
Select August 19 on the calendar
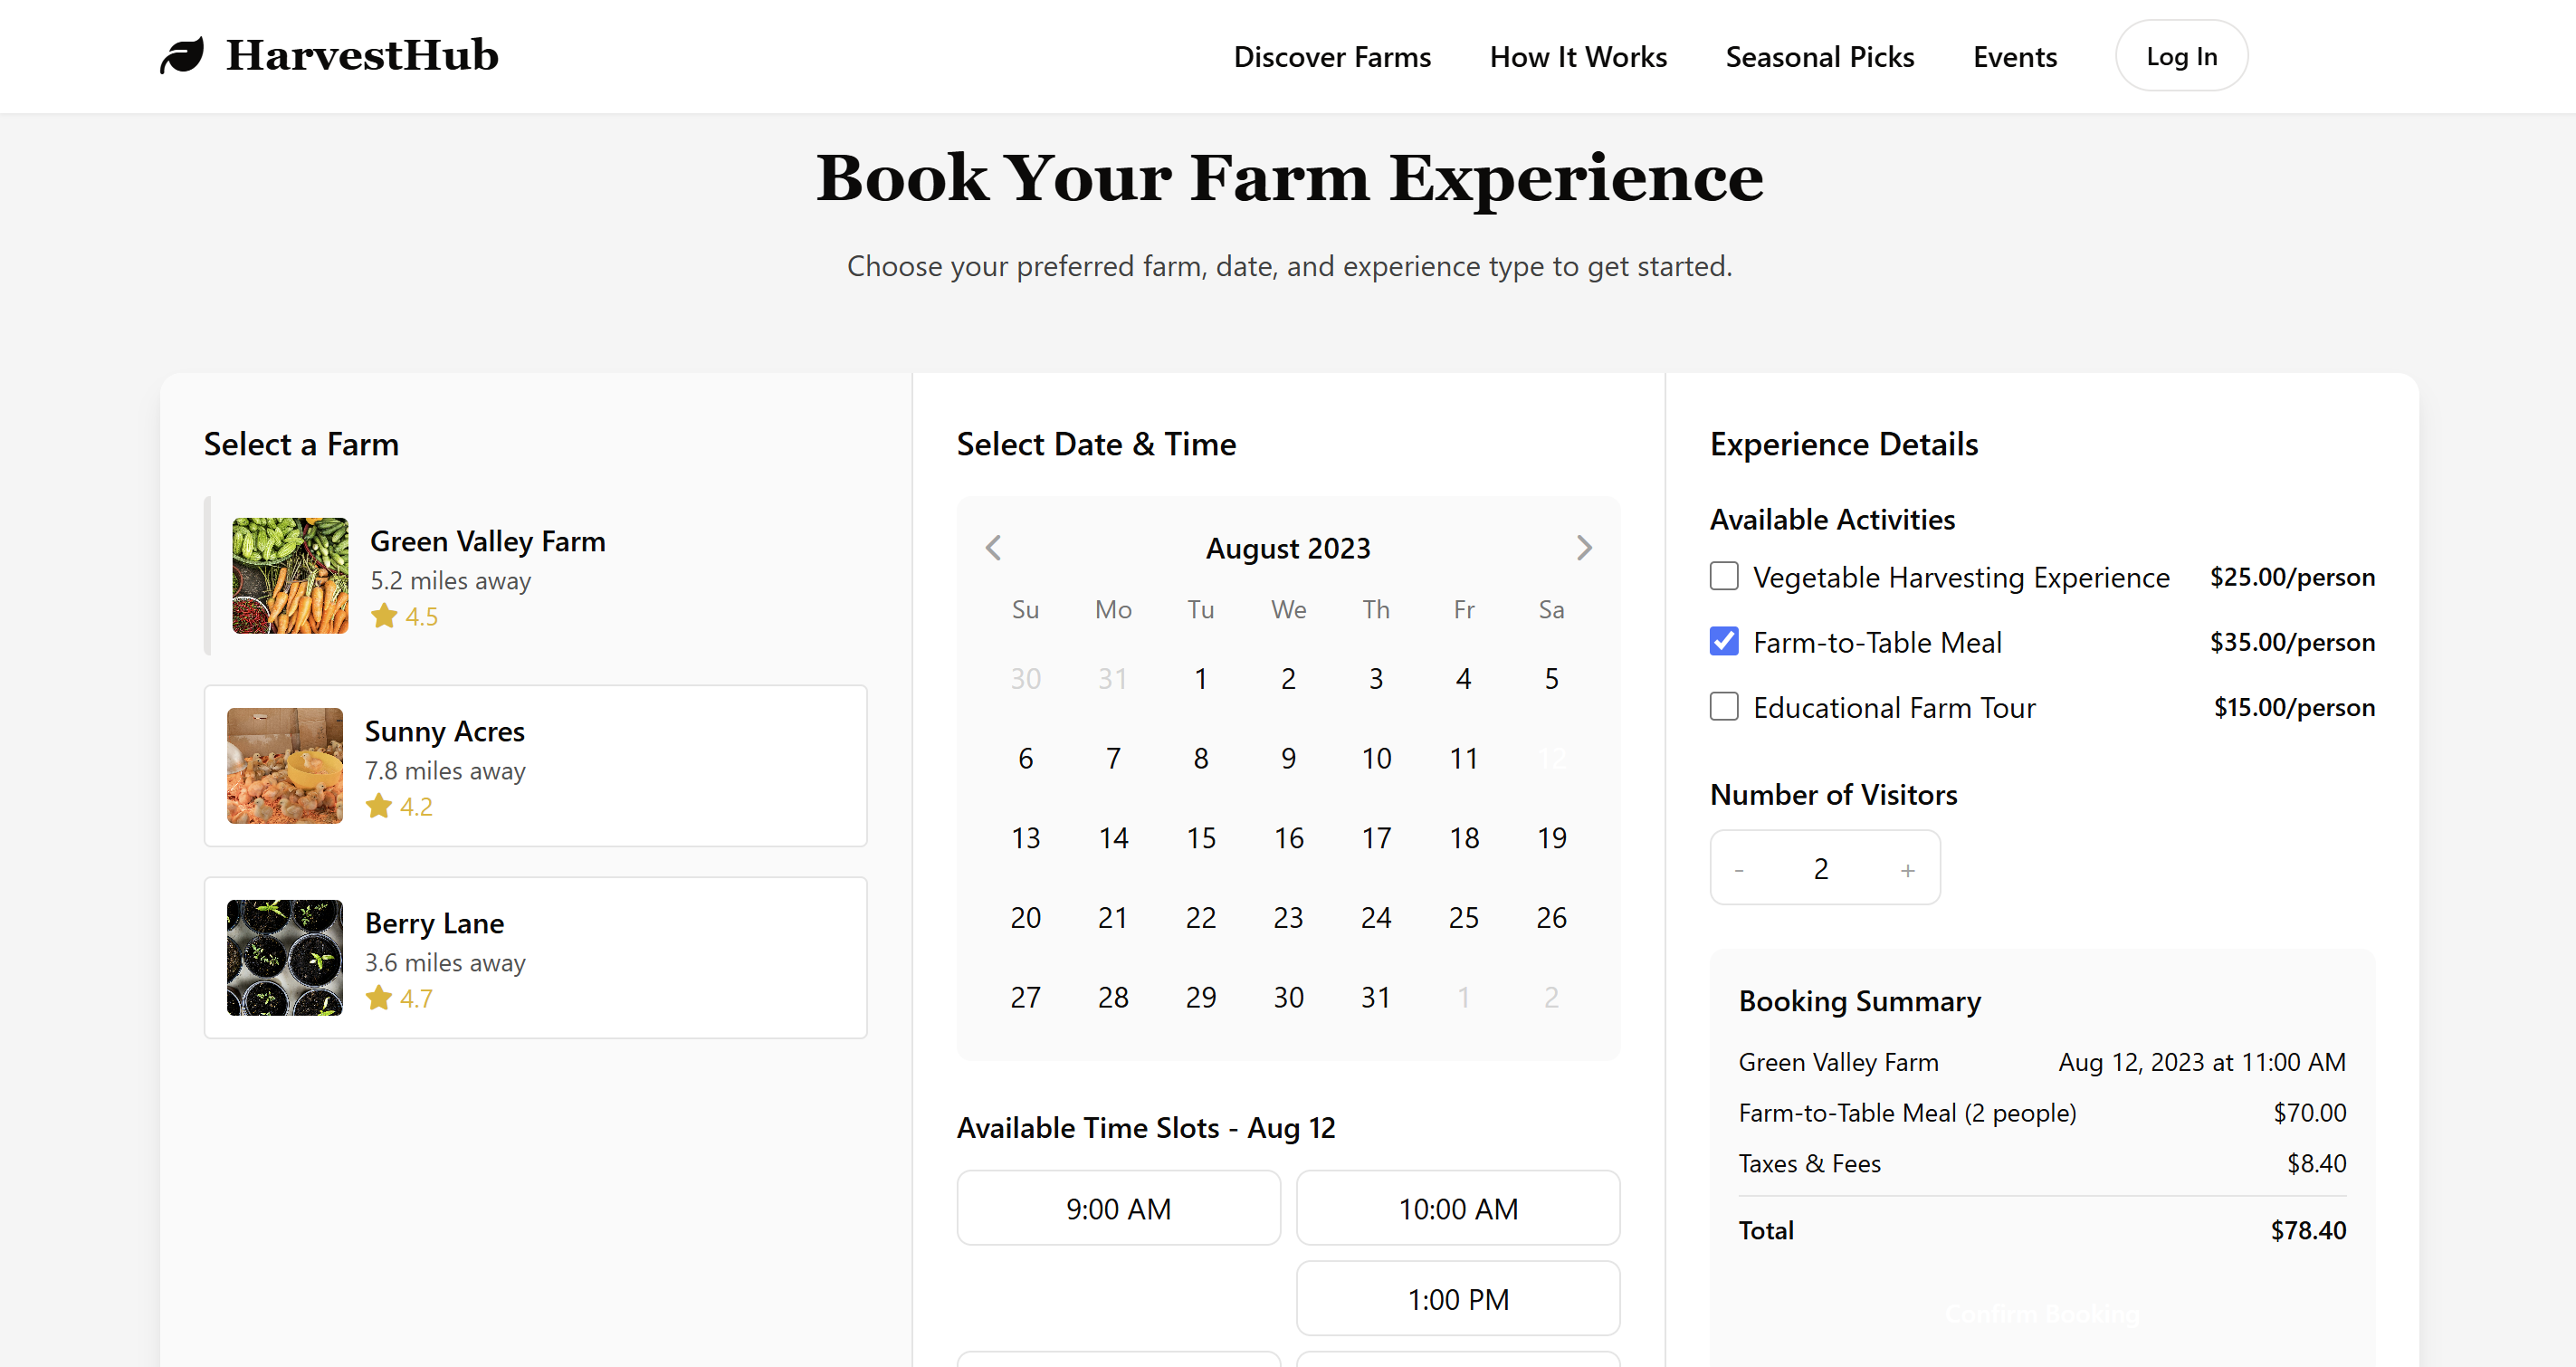[x=1551, y=838]
